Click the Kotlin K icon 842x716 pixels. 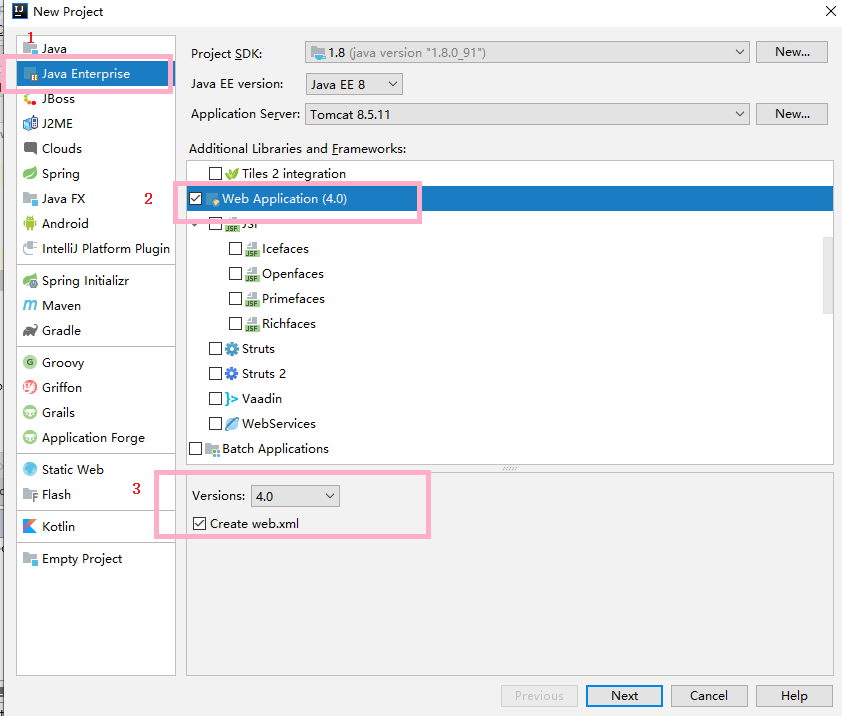pos(30,526)
